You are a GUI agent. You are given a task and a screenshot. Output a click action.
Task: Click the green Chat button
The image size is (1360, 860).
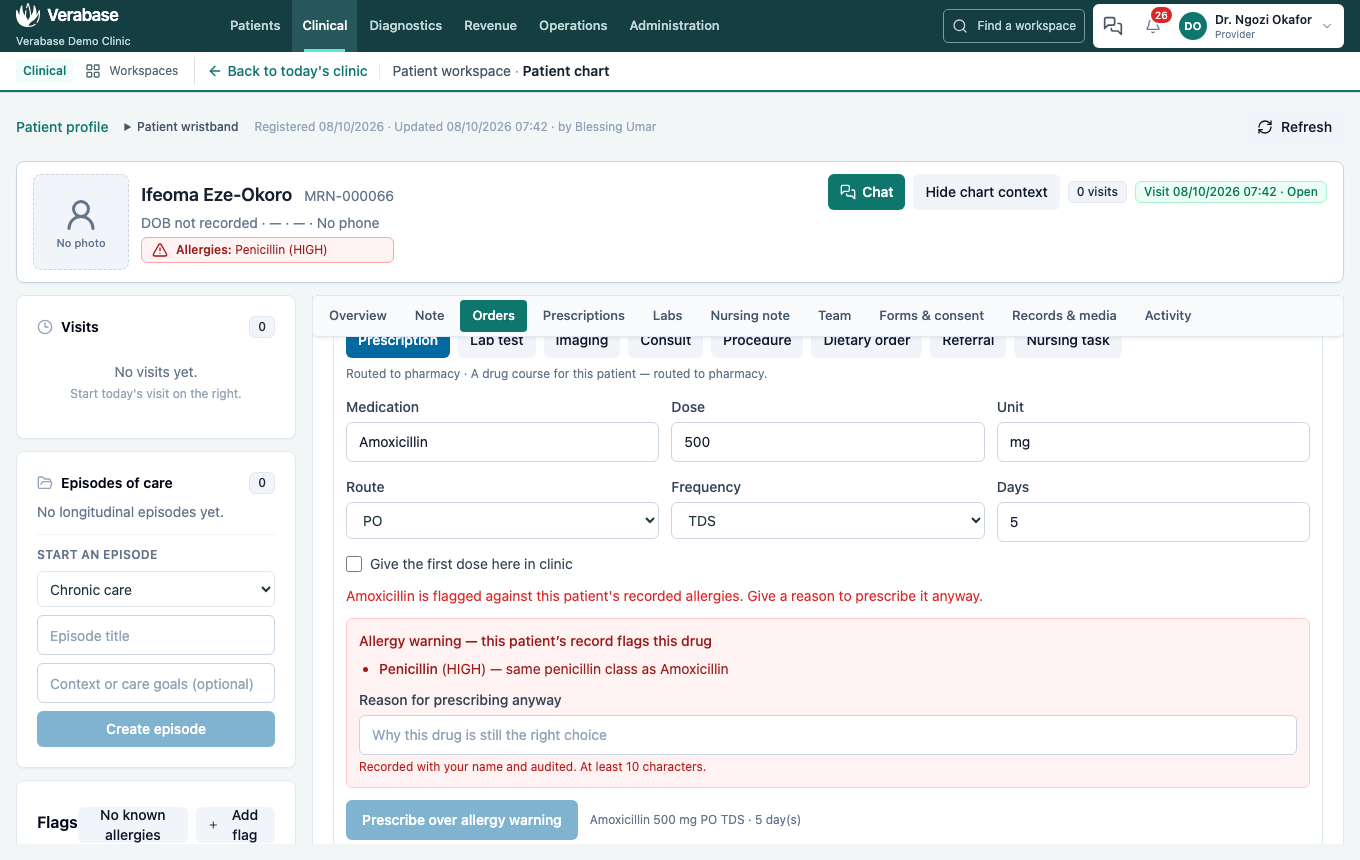(866, 192)
